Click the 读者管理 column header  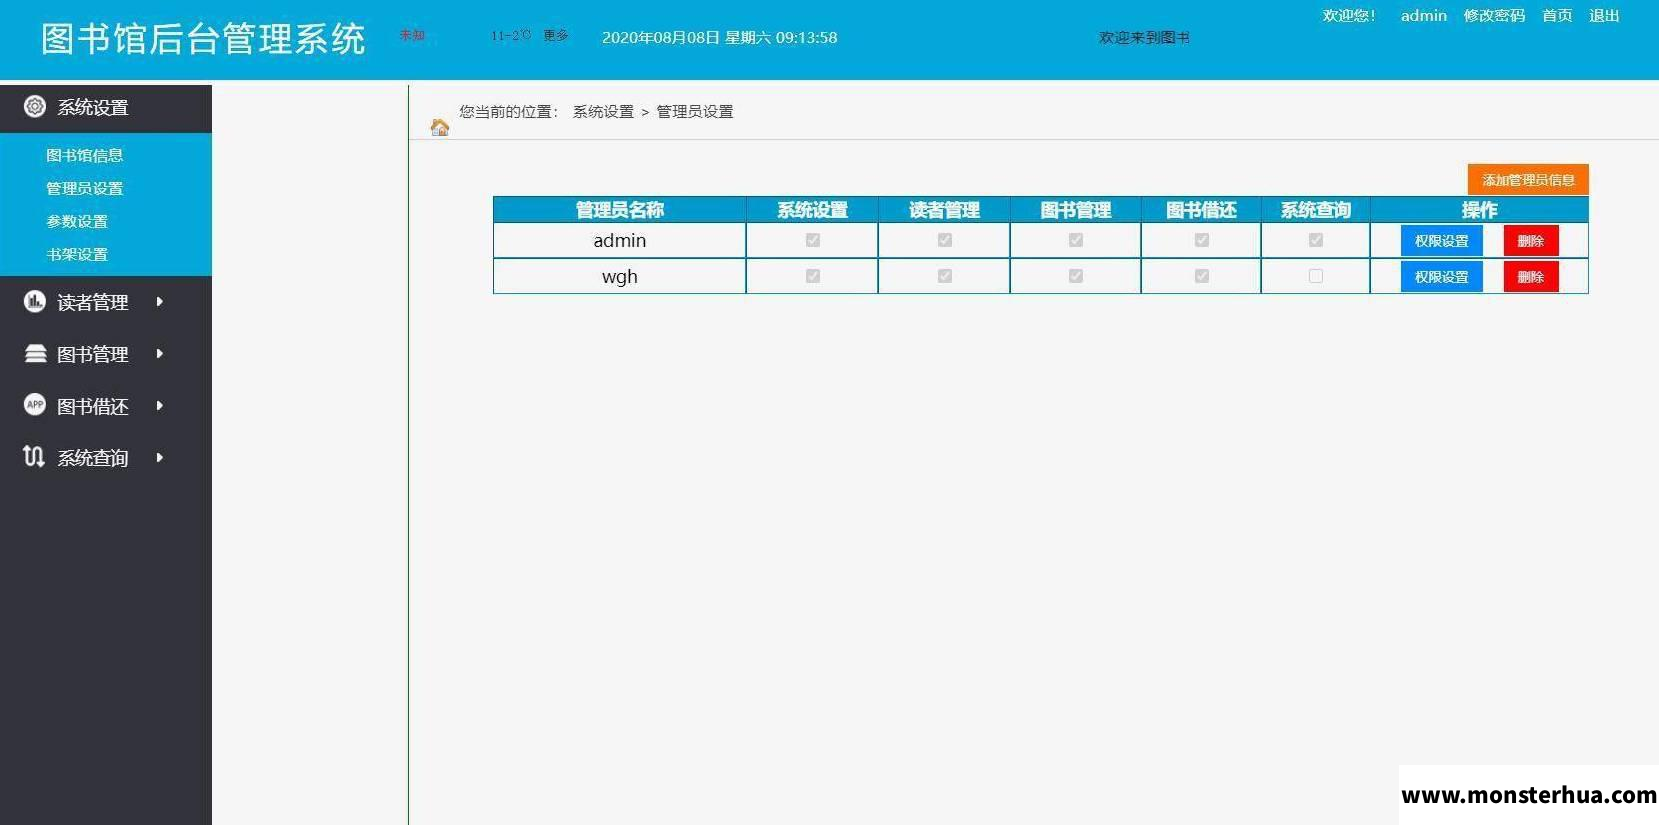pyautogui.click(x=945, y=210)
